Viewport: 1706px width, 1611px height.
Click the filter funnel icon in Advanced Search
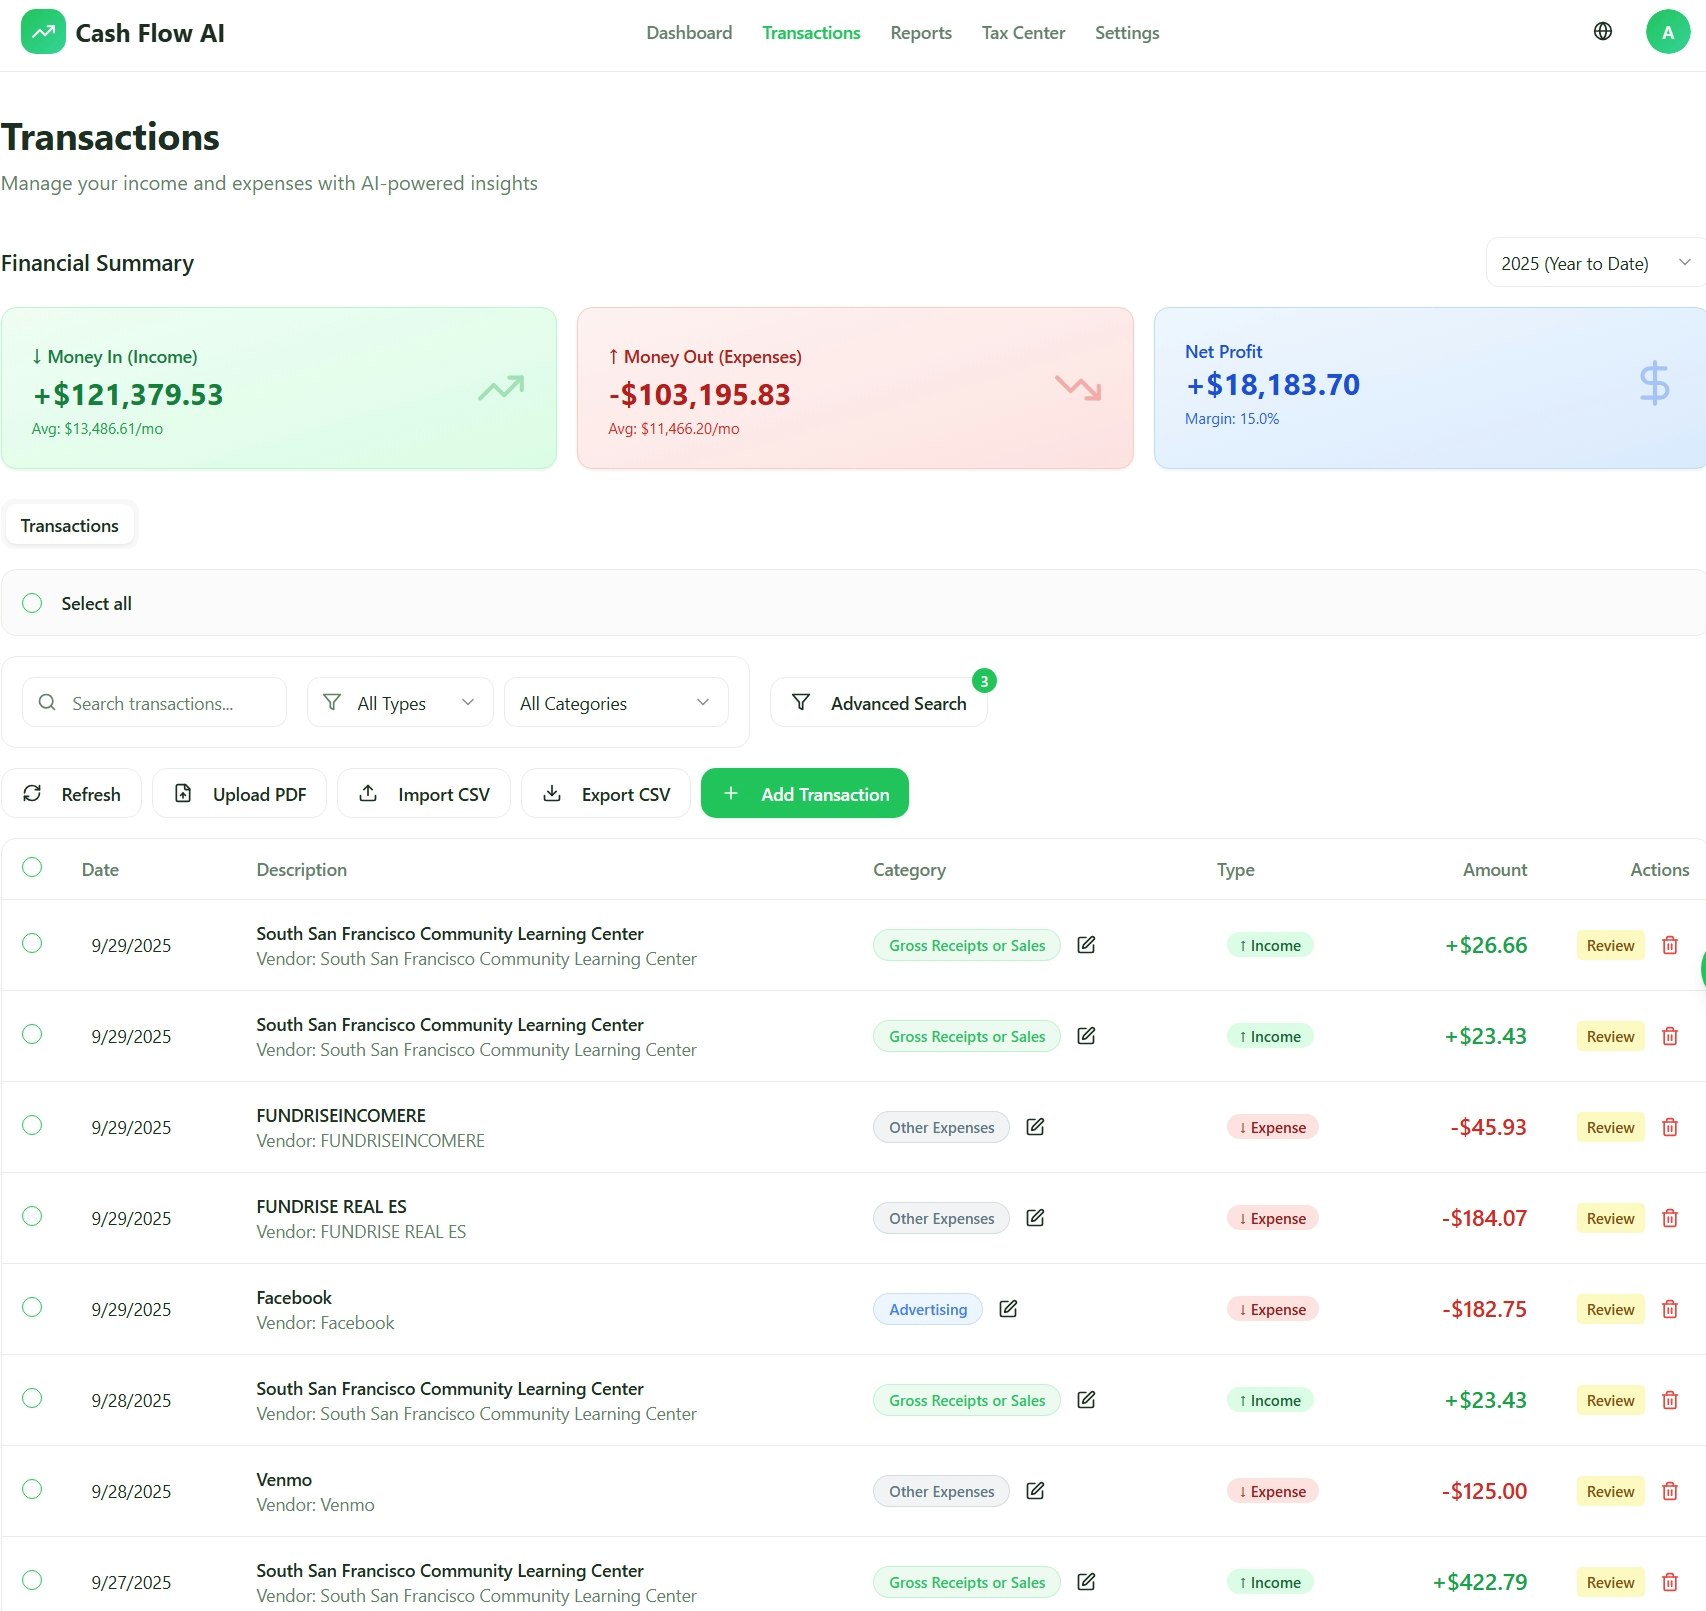801,702
